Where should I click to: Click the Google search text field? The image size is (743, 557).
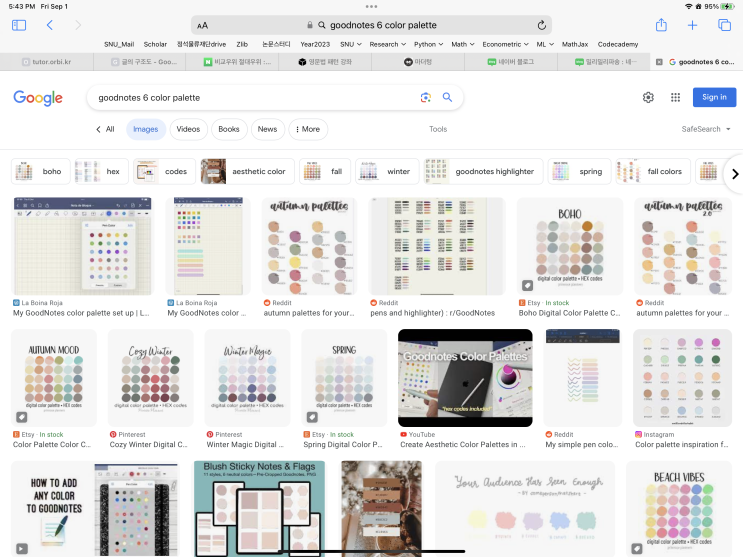(x=256, y=98)
